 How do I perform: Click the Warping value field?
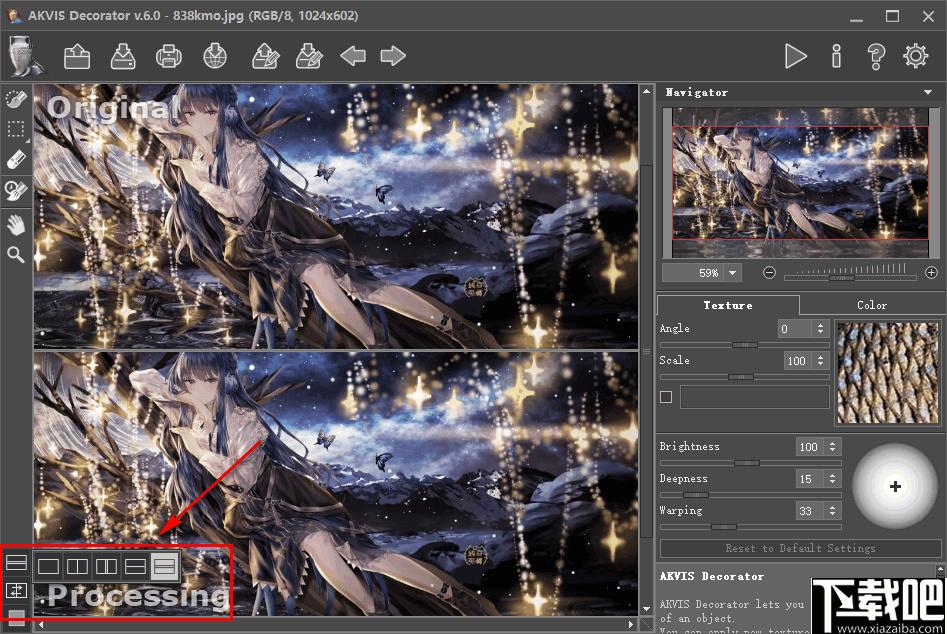(x=809, y=511)
